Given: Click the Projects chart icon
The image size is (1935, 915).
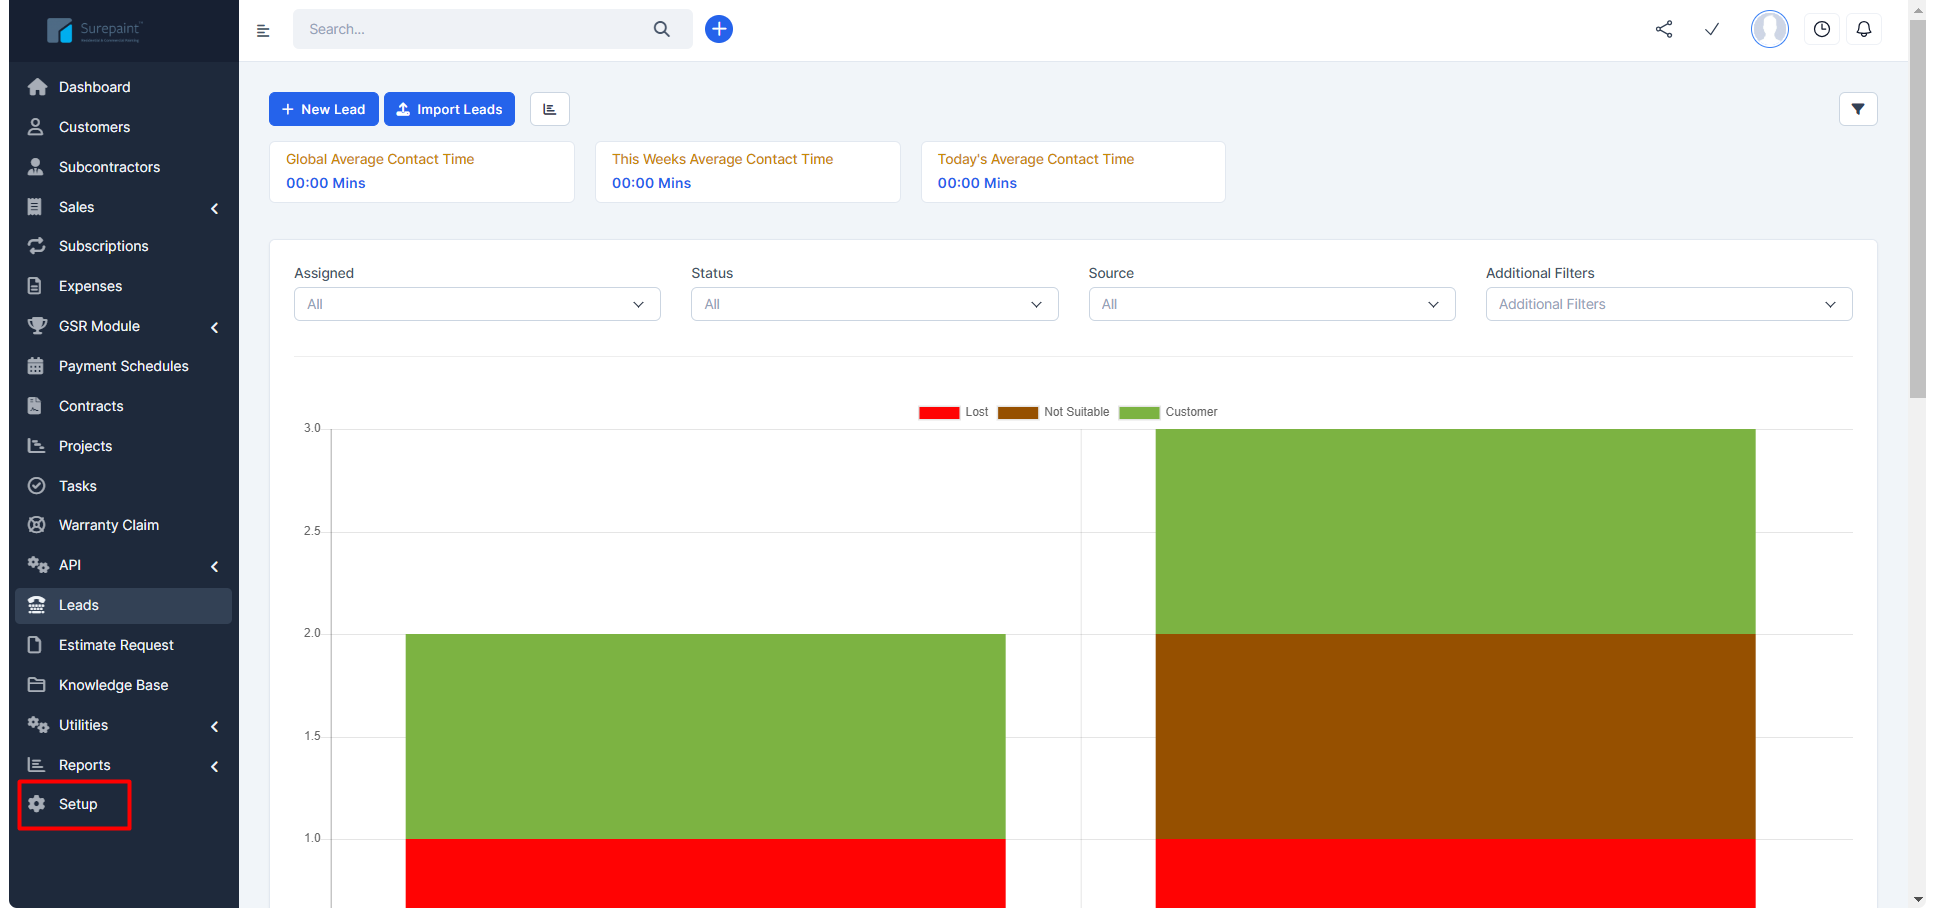Looking at the screenshot, I should [37, 446].
